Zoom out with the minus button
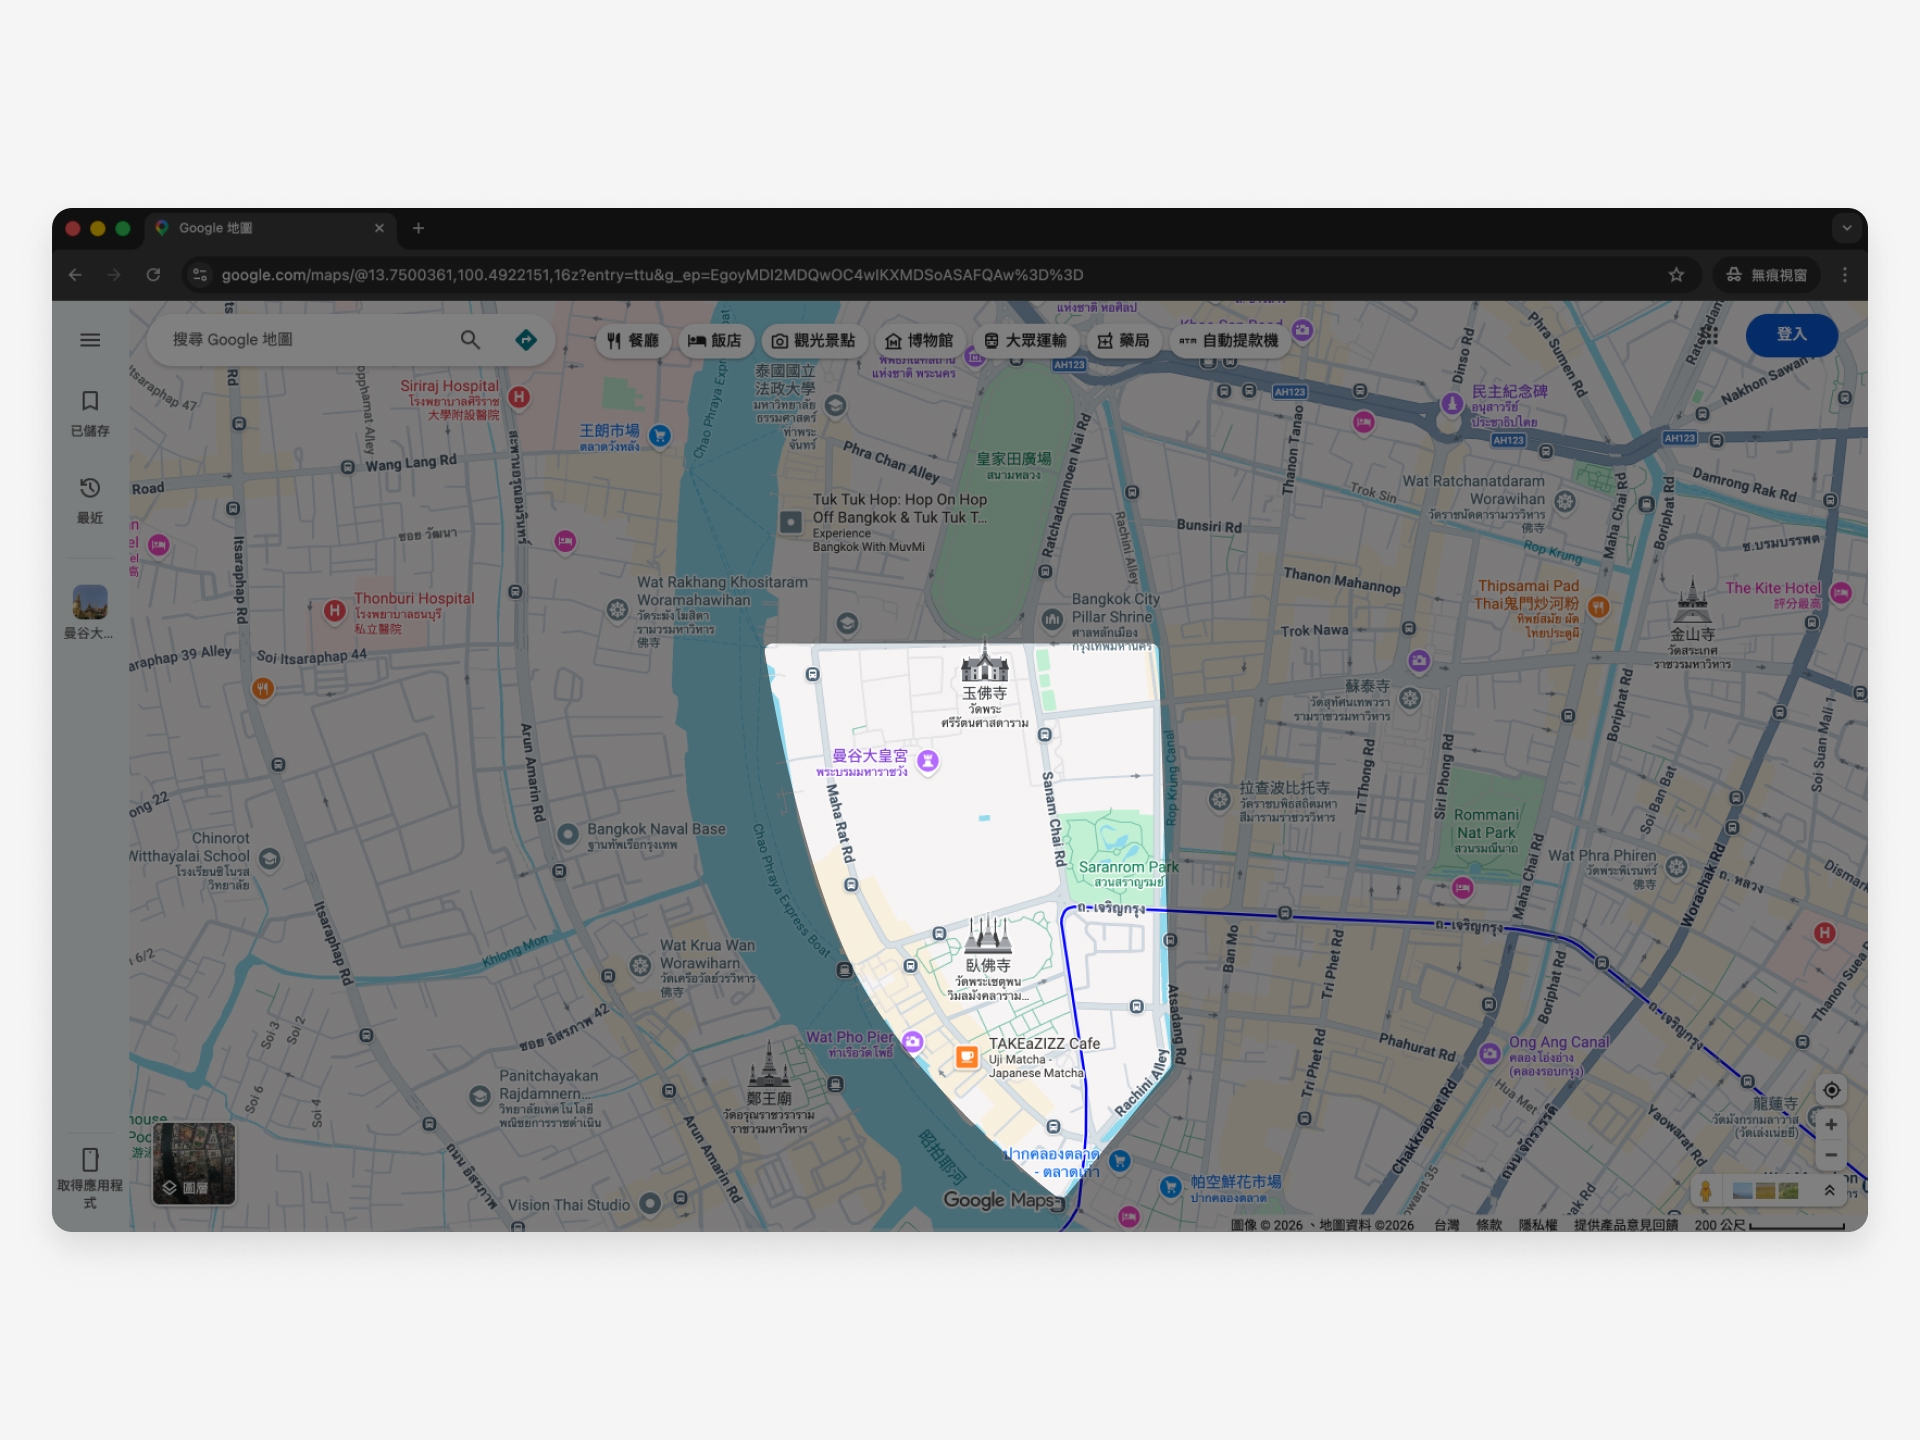The image size is (1920, 1440). click(1831, 1156)
